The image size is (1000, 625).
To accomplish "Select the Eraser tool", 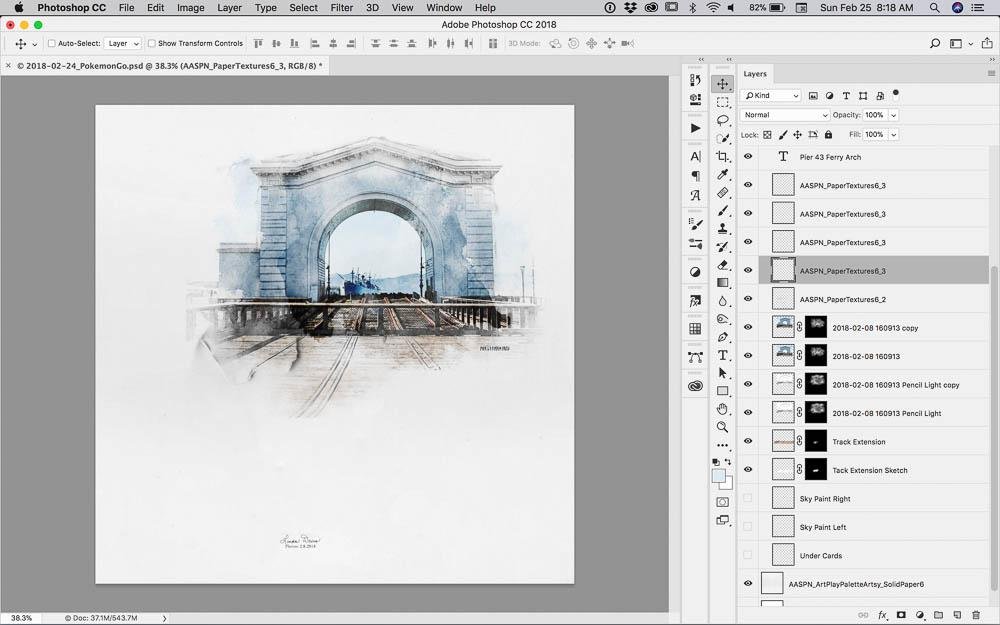I will coord(723,265).
